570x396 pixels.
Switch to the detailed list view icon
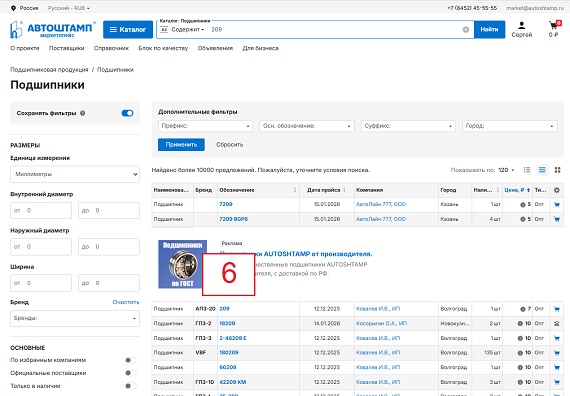tap(527, 170)
